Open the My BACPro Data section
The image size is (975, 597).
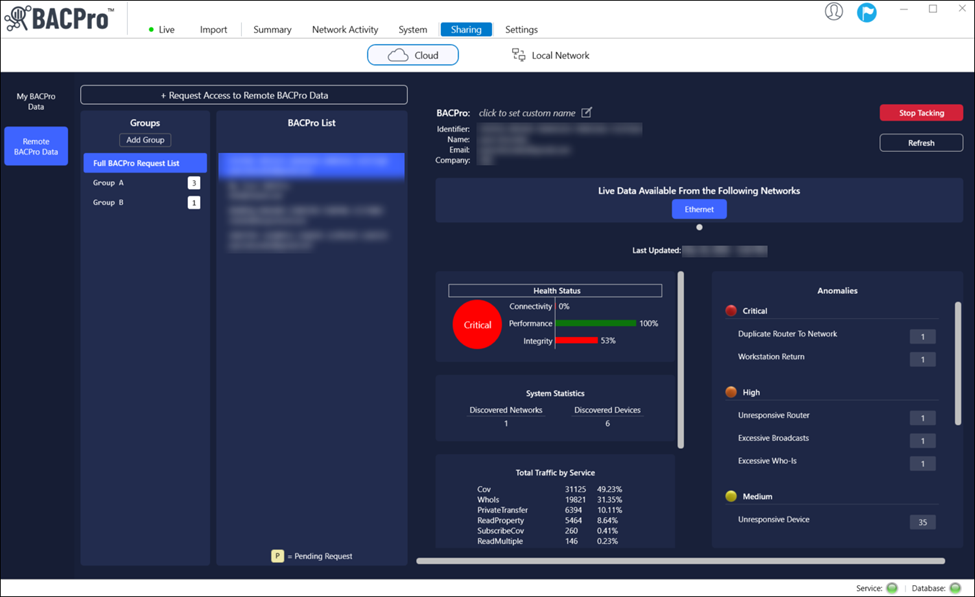click(x=36, y=101)
